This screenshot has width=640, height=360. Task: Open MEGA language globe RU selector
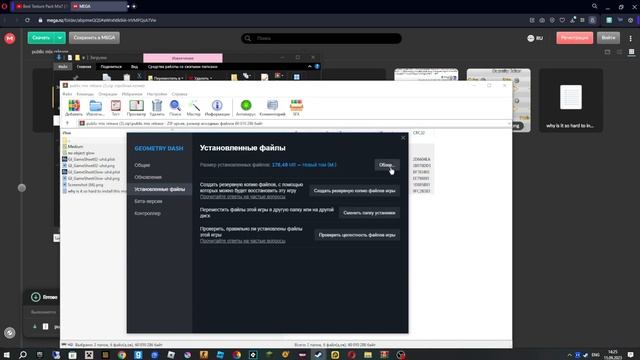(535, 38)
